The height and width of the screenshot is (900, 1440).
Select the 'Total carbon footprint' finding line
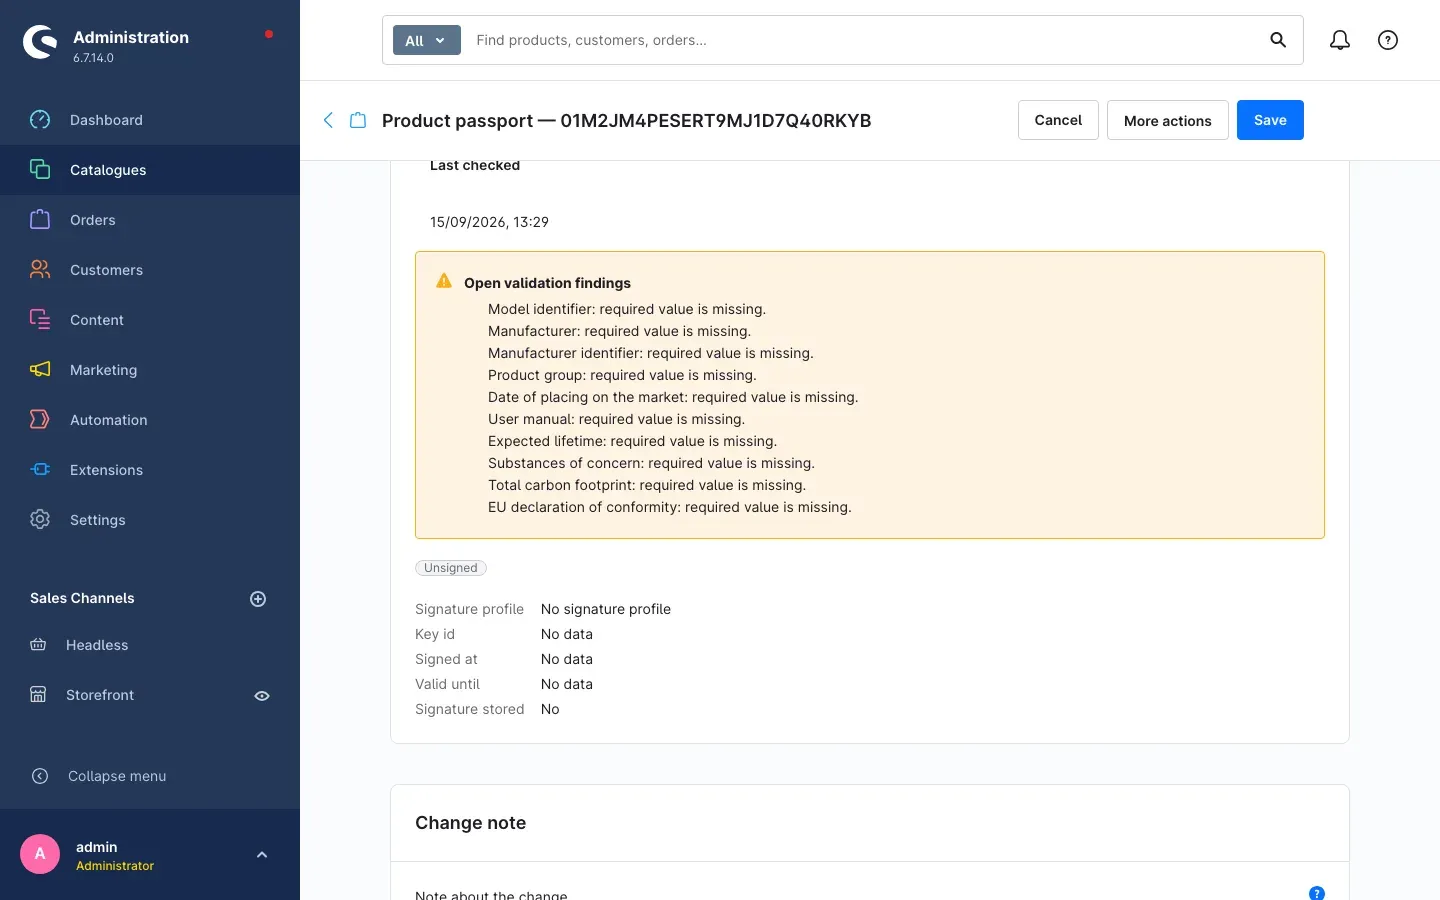coord(647,485)
